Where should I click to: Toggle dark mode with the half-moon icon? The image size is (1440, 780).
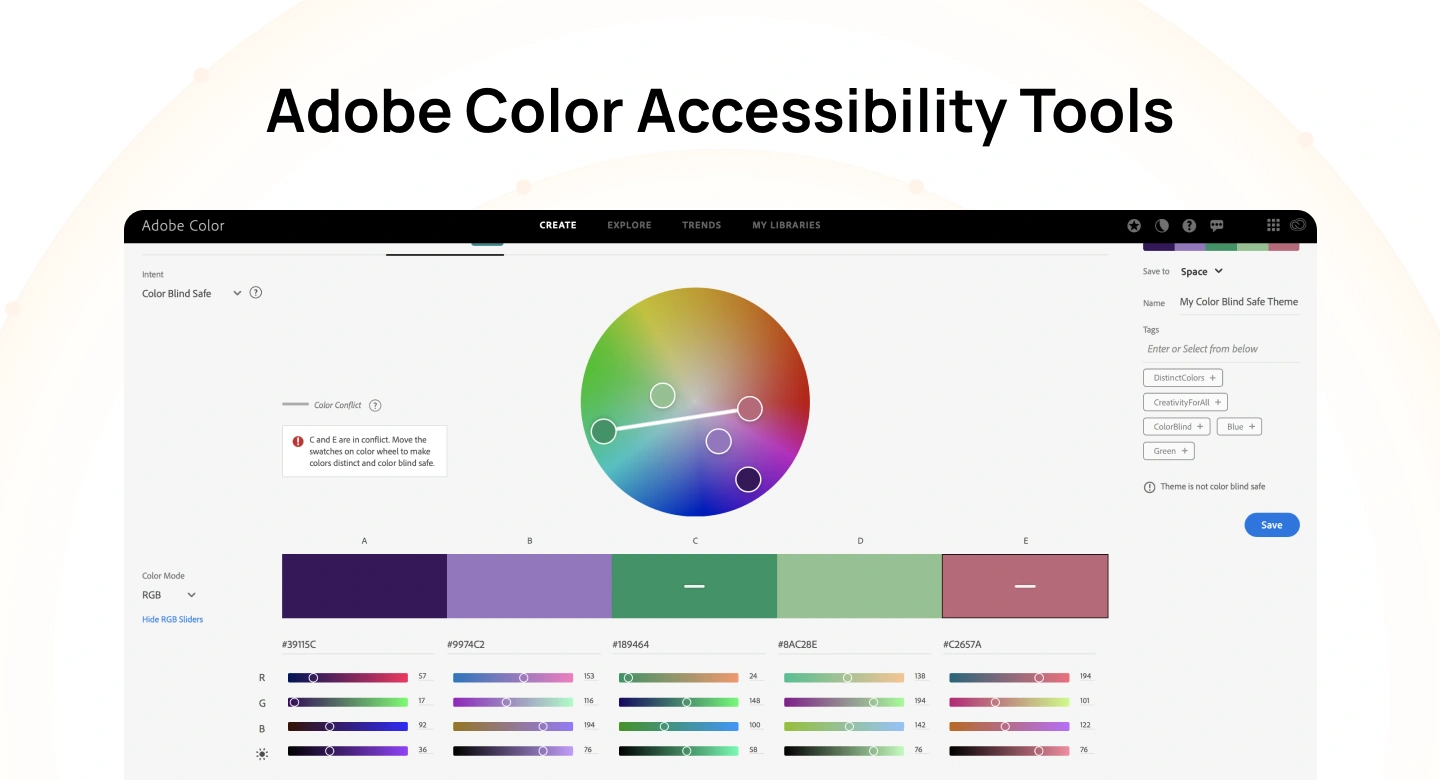[x=1161, y=225]
